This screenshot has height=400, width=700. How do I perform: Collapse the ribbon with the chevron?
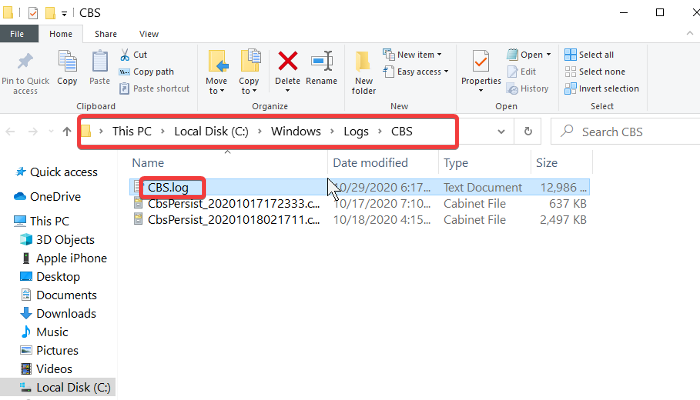(x=690, y=33)
